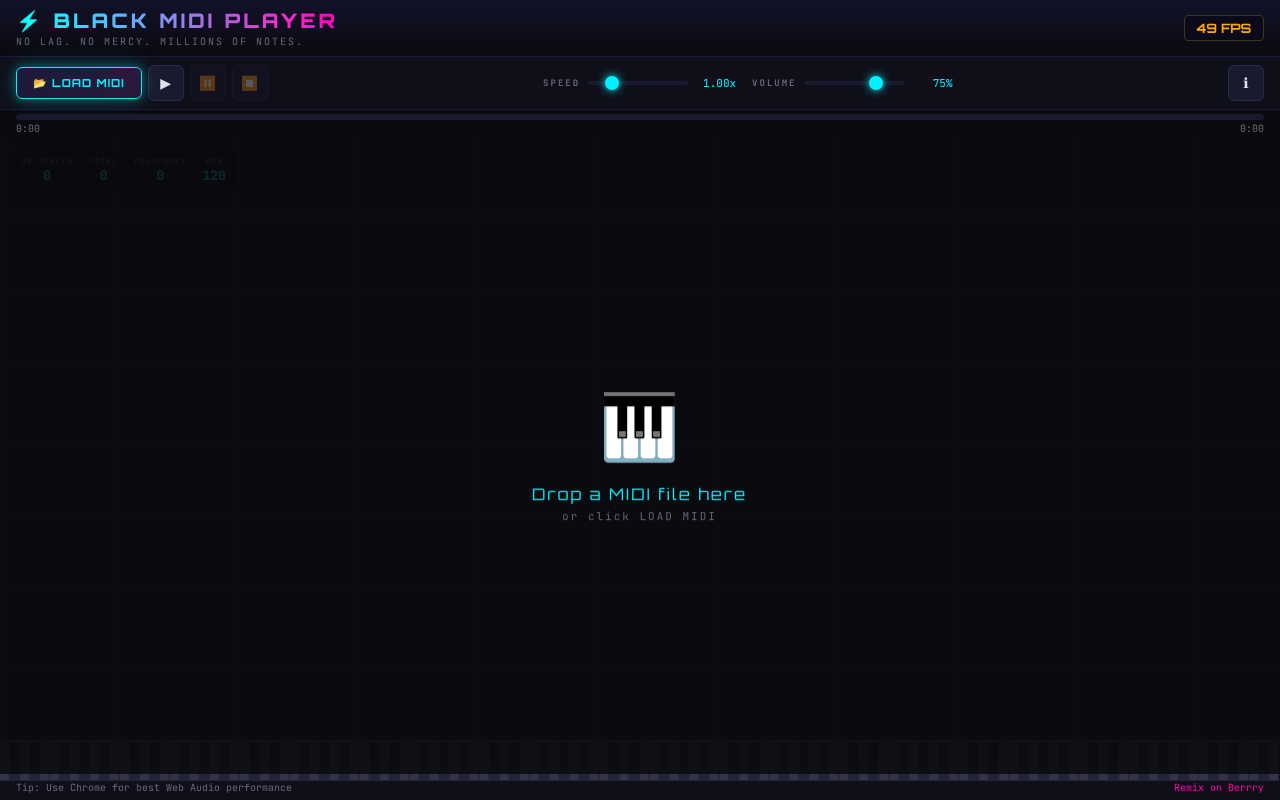Screen dimensions: 1280x800
Task: Click the 49 FPS counter badge
Action: pos(1223,28)
